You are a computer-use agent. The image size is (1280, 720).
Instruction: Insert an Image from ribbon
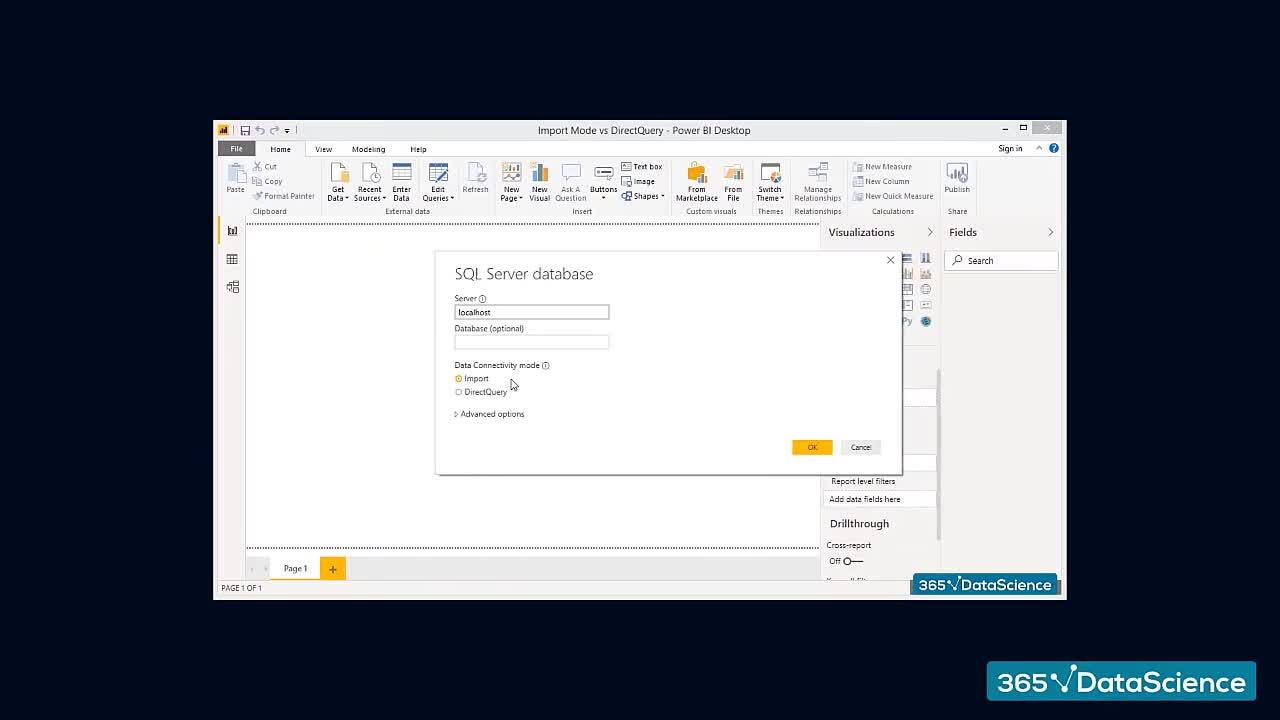638,181
